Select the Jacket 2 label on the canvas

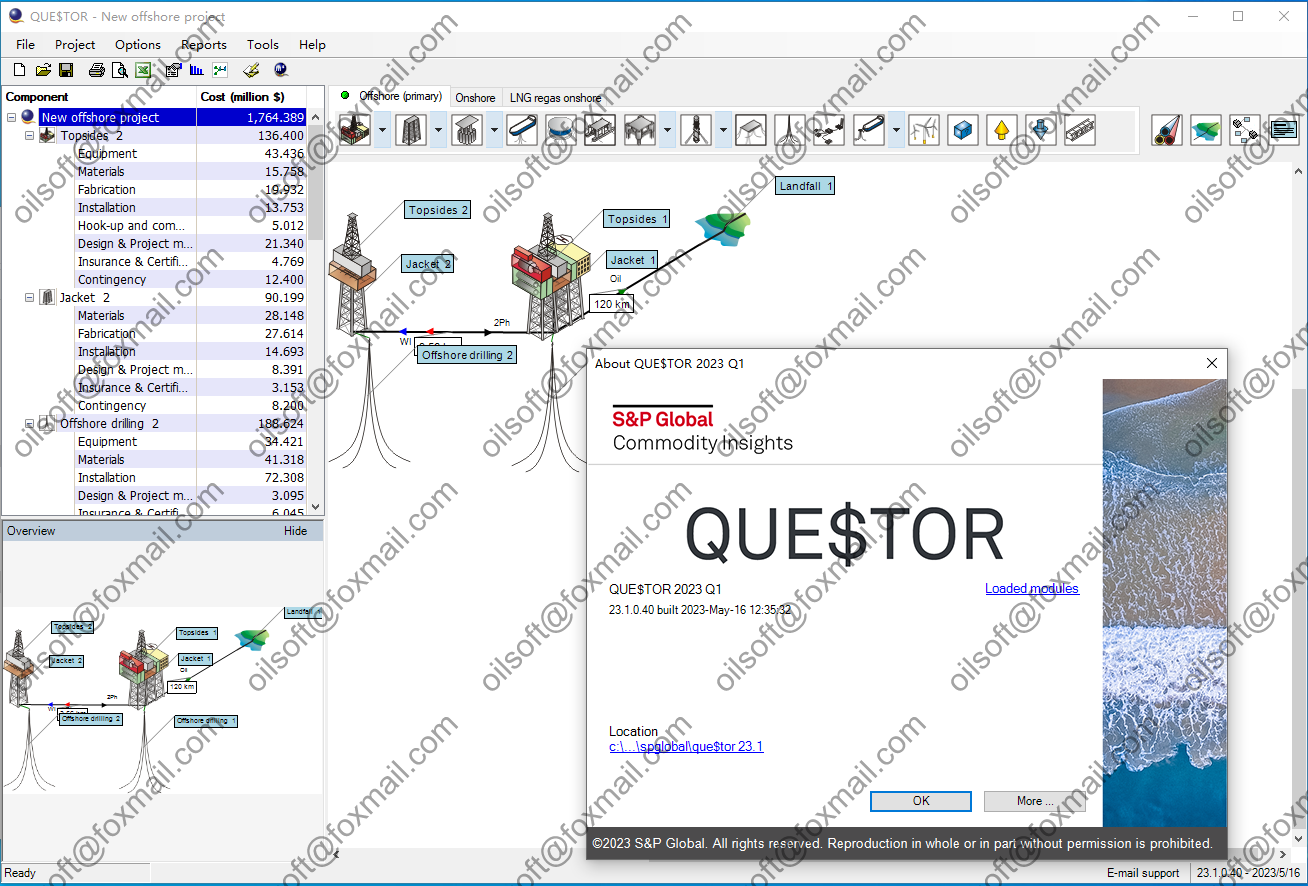click(x=428, y=264)
